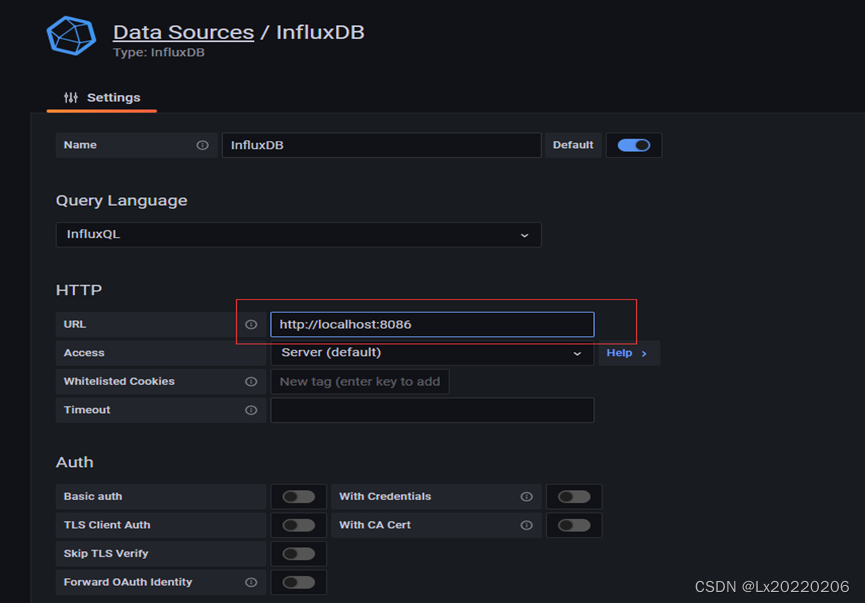Click the With Credentials label text

385,497
